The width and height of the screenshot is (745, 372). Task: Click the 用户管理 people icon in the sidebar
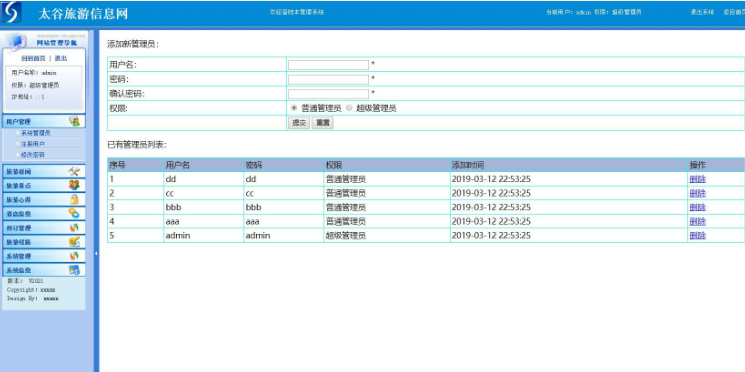[74, 121]
